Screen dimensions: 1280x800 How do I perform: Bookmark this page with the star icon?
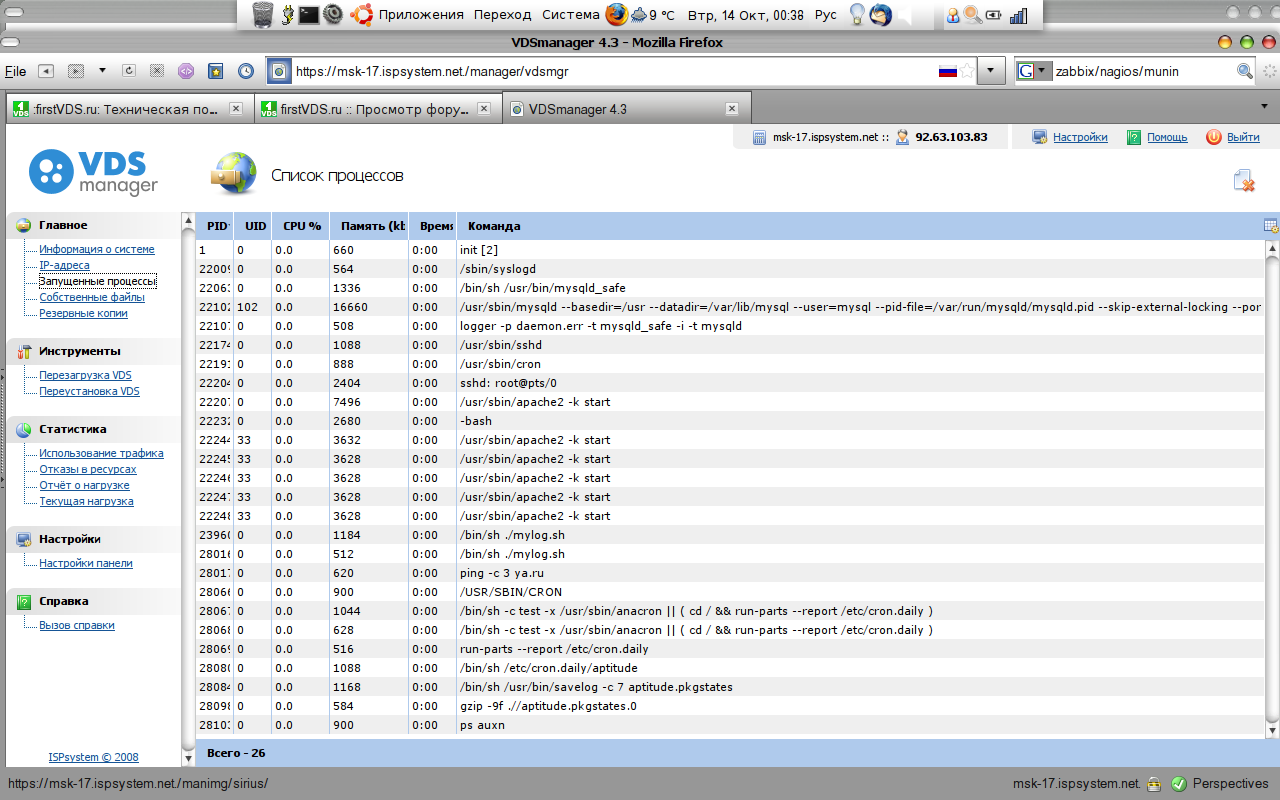[967, 71]
